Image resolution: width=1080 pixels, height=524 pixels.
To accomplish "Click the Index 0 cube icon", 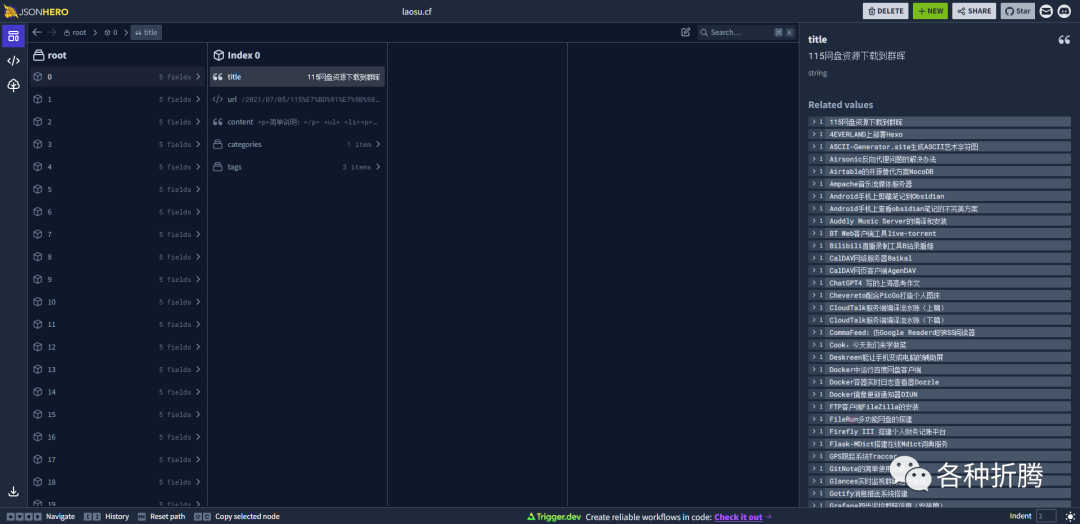I will click(x=218, y=55).
